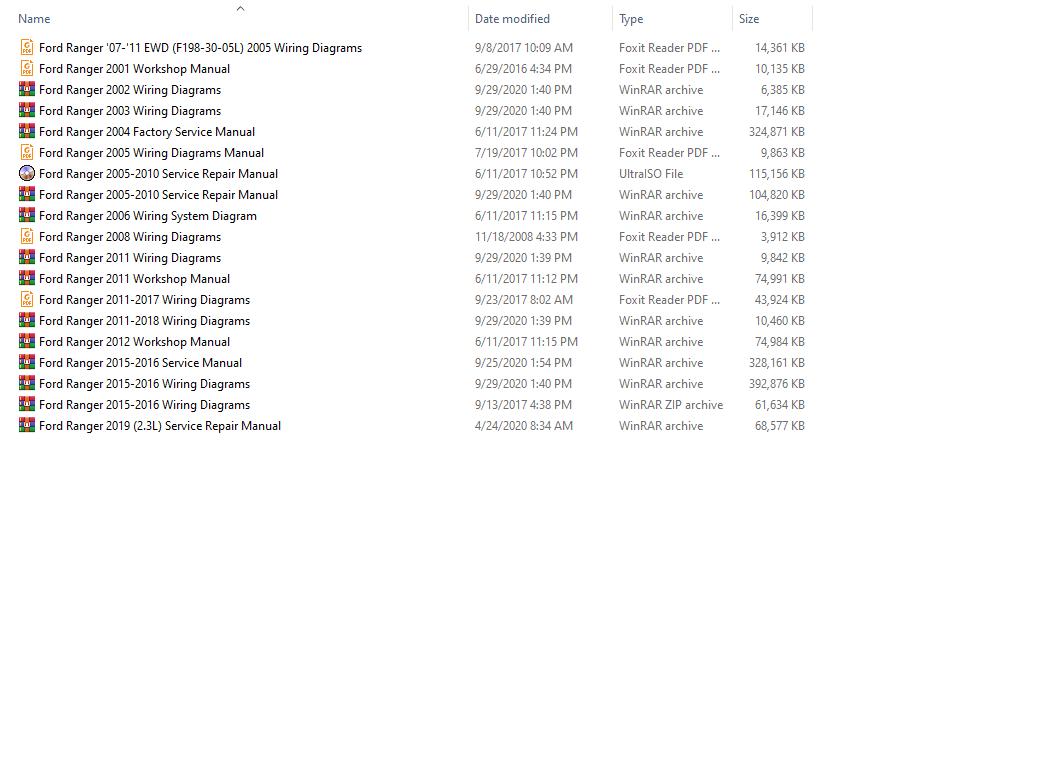Click the date "9/25/2020 1:54 PM"
This screenshot has width=1043, height=780.
(x=523, y=362)
